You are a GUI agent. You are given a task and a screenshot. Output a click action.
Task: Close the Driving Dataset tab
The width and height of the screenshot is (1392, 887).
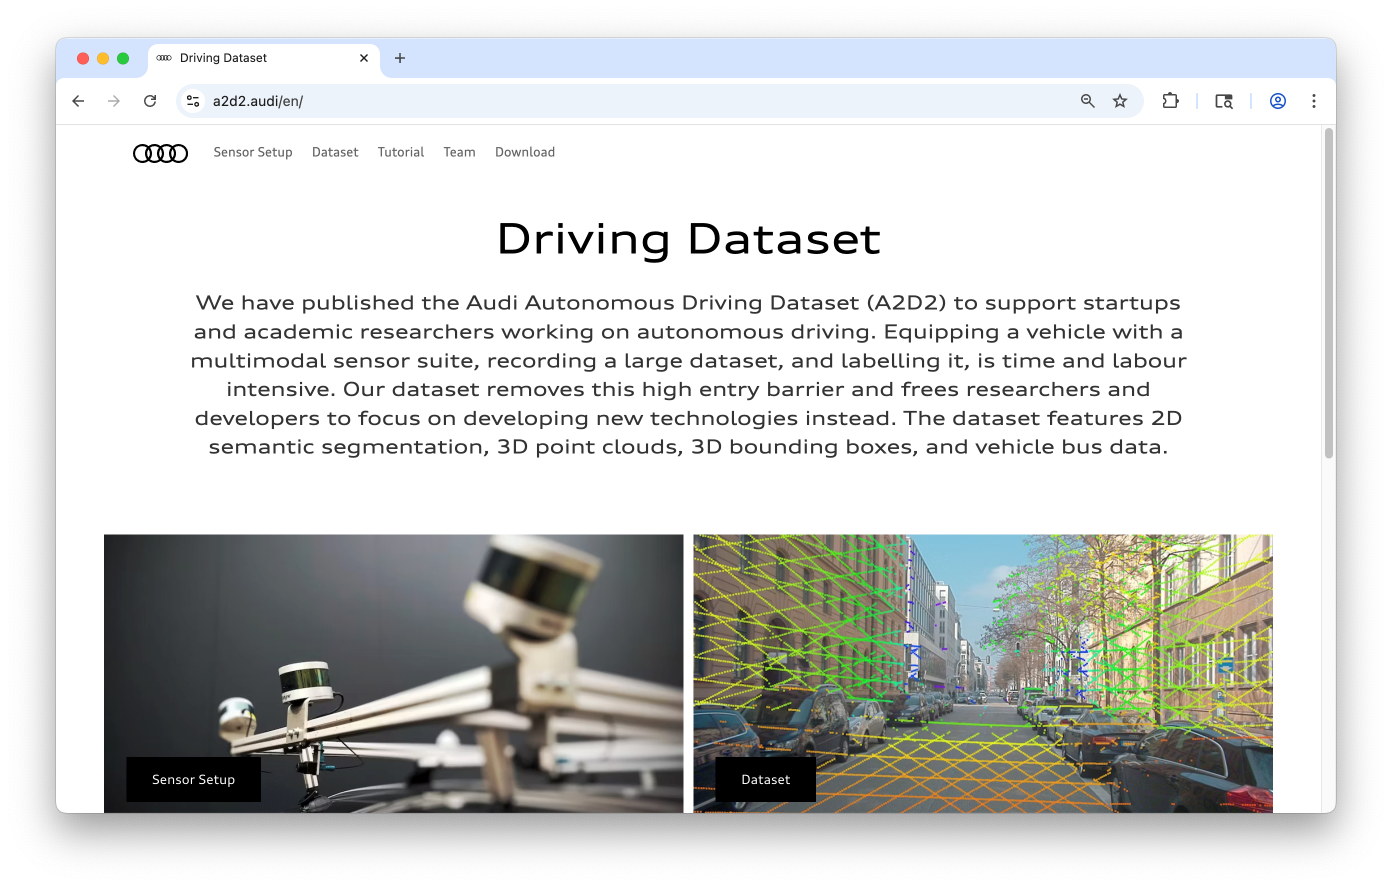click(364, 58)
